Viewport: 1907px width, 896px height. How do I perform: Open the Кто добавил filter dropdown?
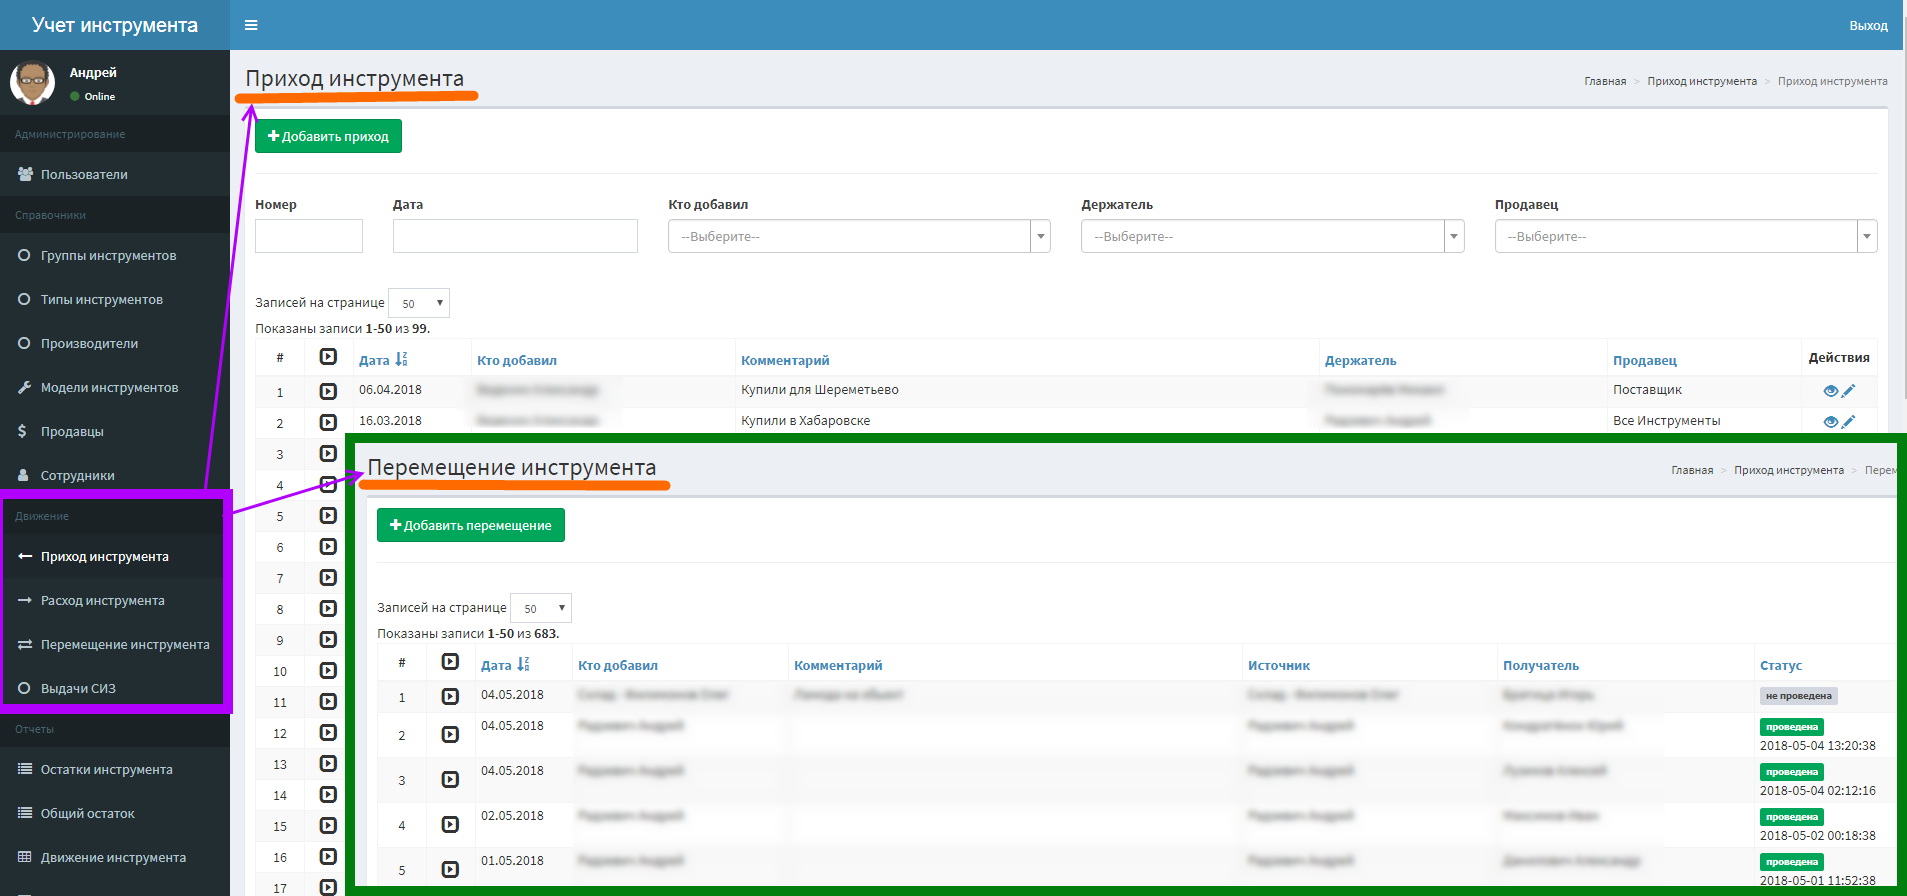859,236
